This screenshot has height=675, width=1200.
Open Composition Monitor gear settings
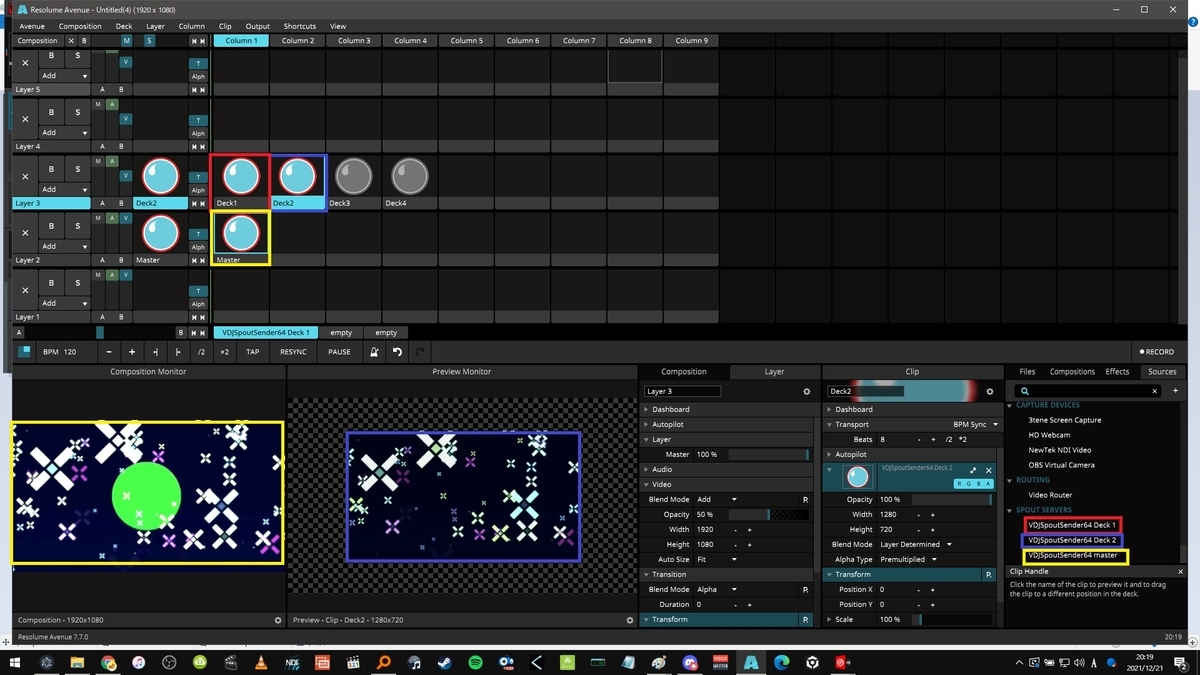pos(278,620)
